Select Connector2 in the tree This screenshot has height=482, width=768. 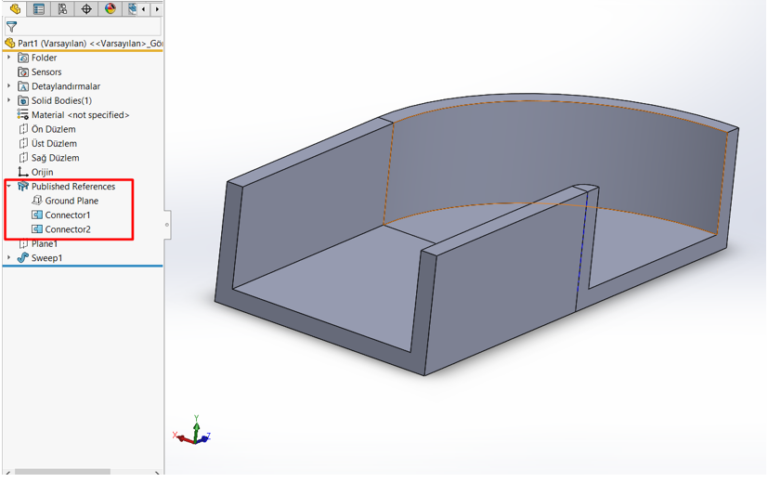pyautogui.click(x=67, y=229)
